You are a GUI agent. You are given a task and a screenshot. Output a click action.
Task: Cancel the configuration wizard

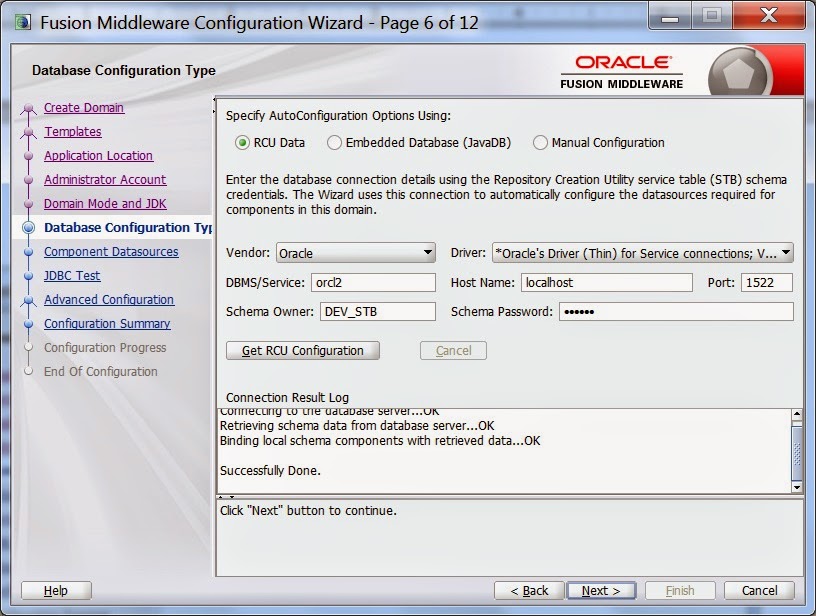pyautogui.click(x=759, y=590)
